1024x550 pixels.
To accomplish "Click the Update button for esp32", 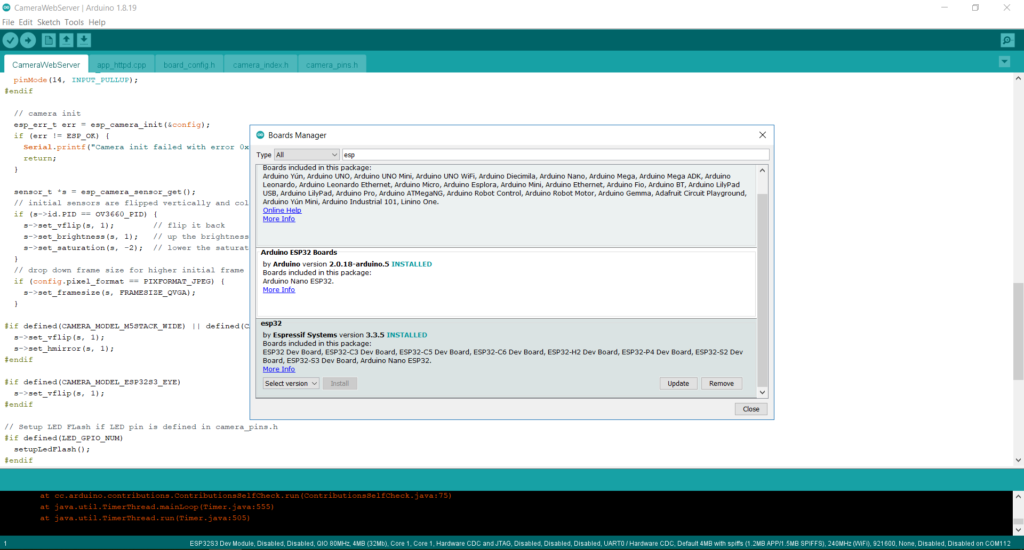I will (x=677, y=383).
